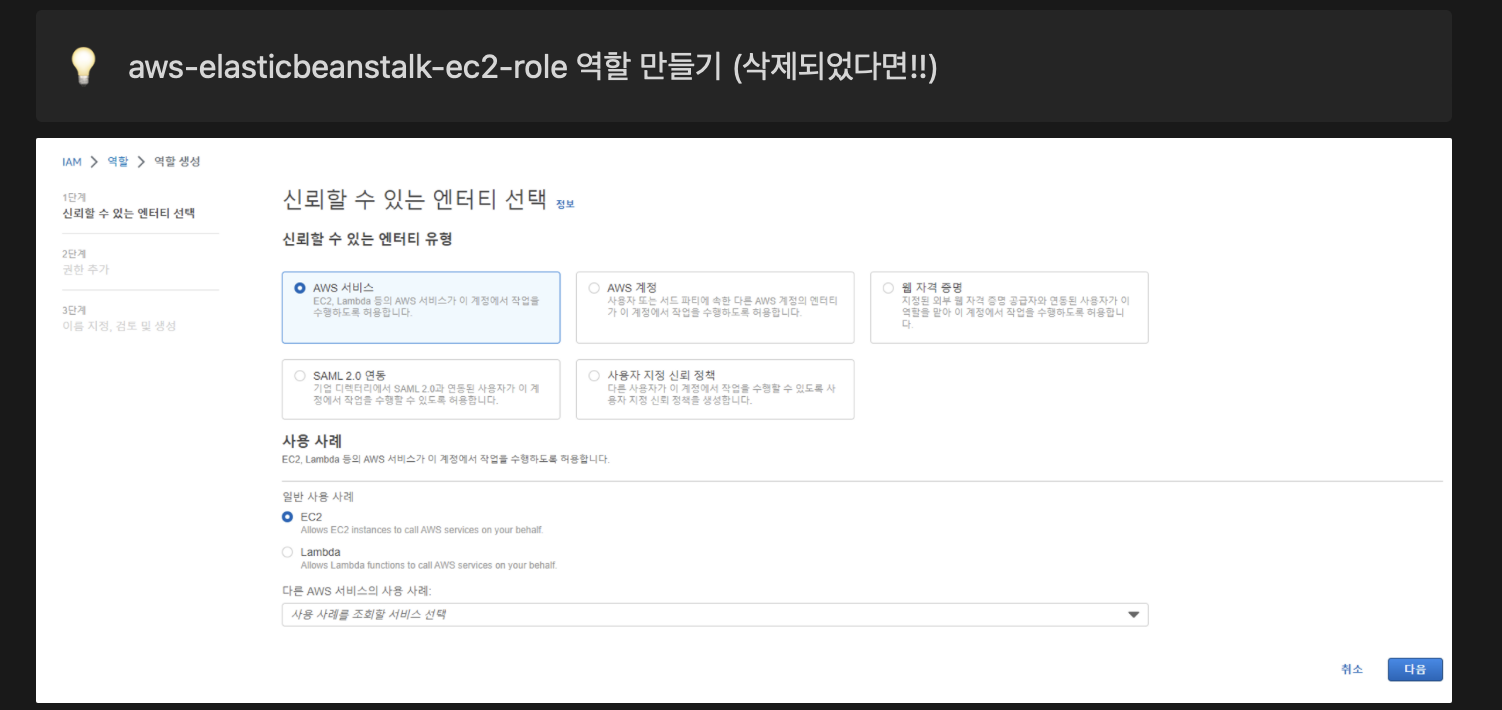Click the light bulb callout icon
This screenshot has width=1502, height=710.
pyautogui.click(x=82, y=67)
